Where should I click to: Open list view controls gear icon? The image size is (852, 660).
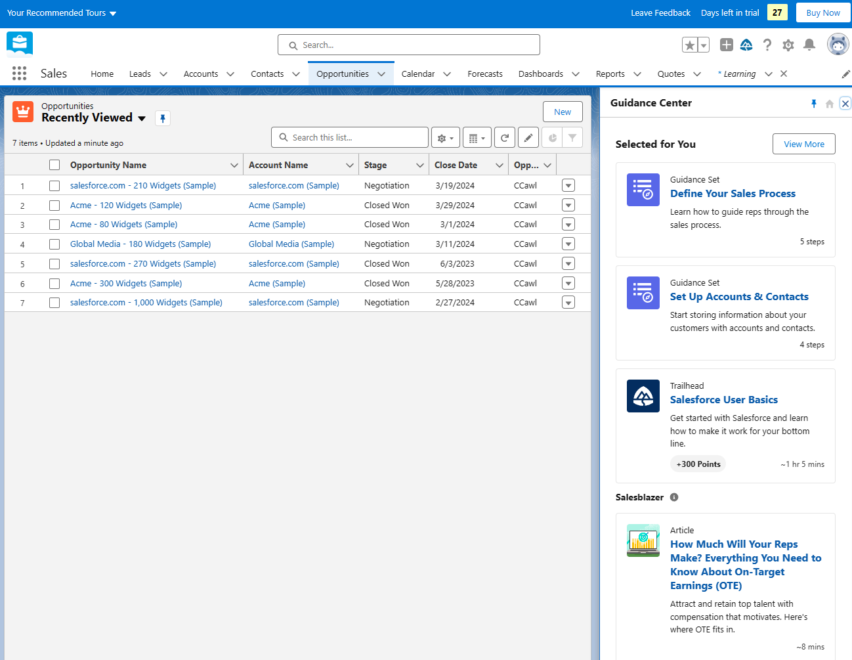coord(443,137)
